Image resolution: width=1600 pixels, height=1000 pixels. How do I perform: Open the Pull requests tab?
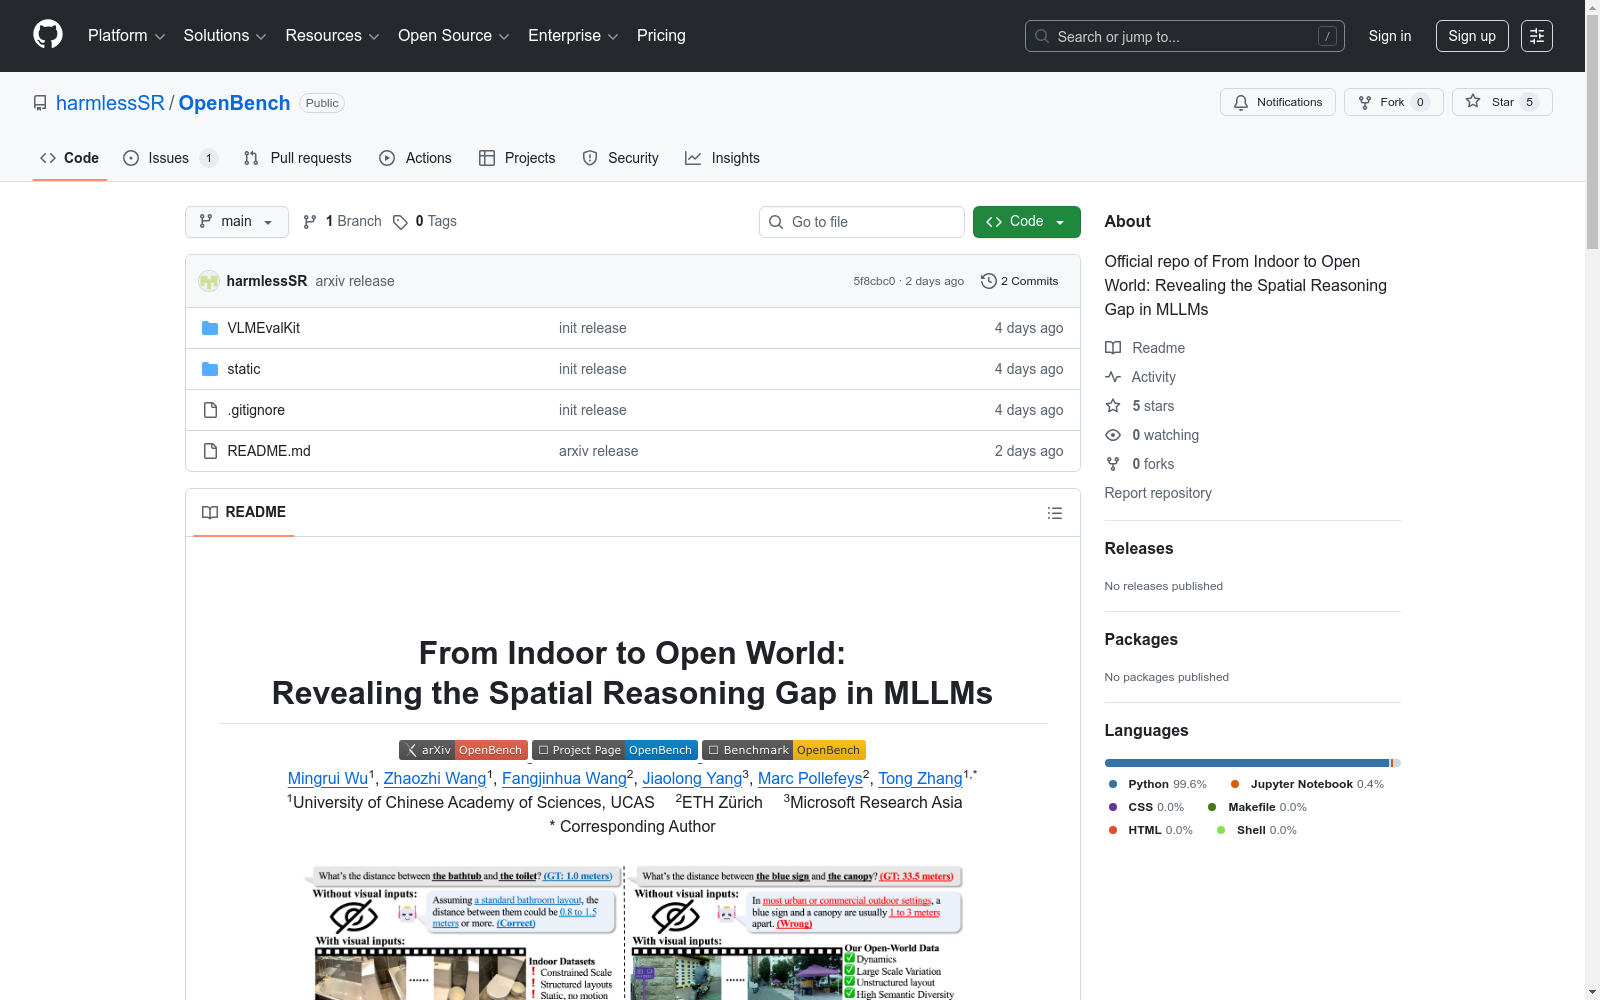[298, 158]
